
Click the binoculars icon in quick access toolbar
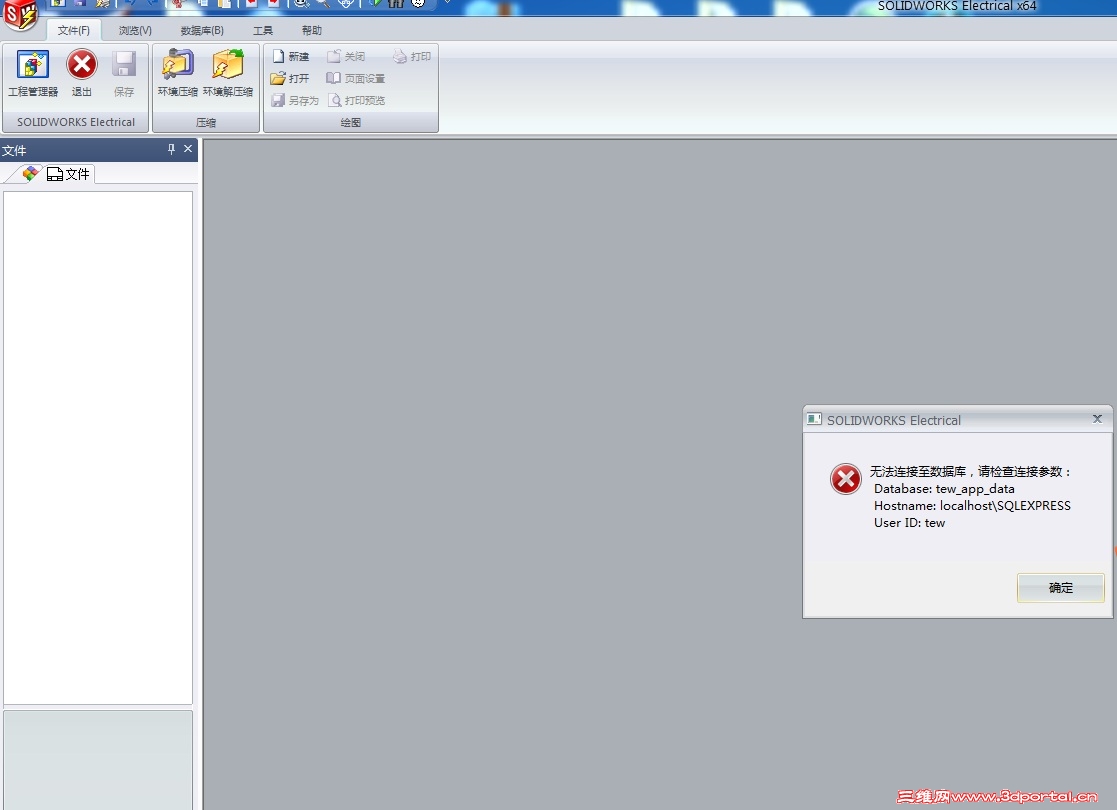click(x=395, y=4)
